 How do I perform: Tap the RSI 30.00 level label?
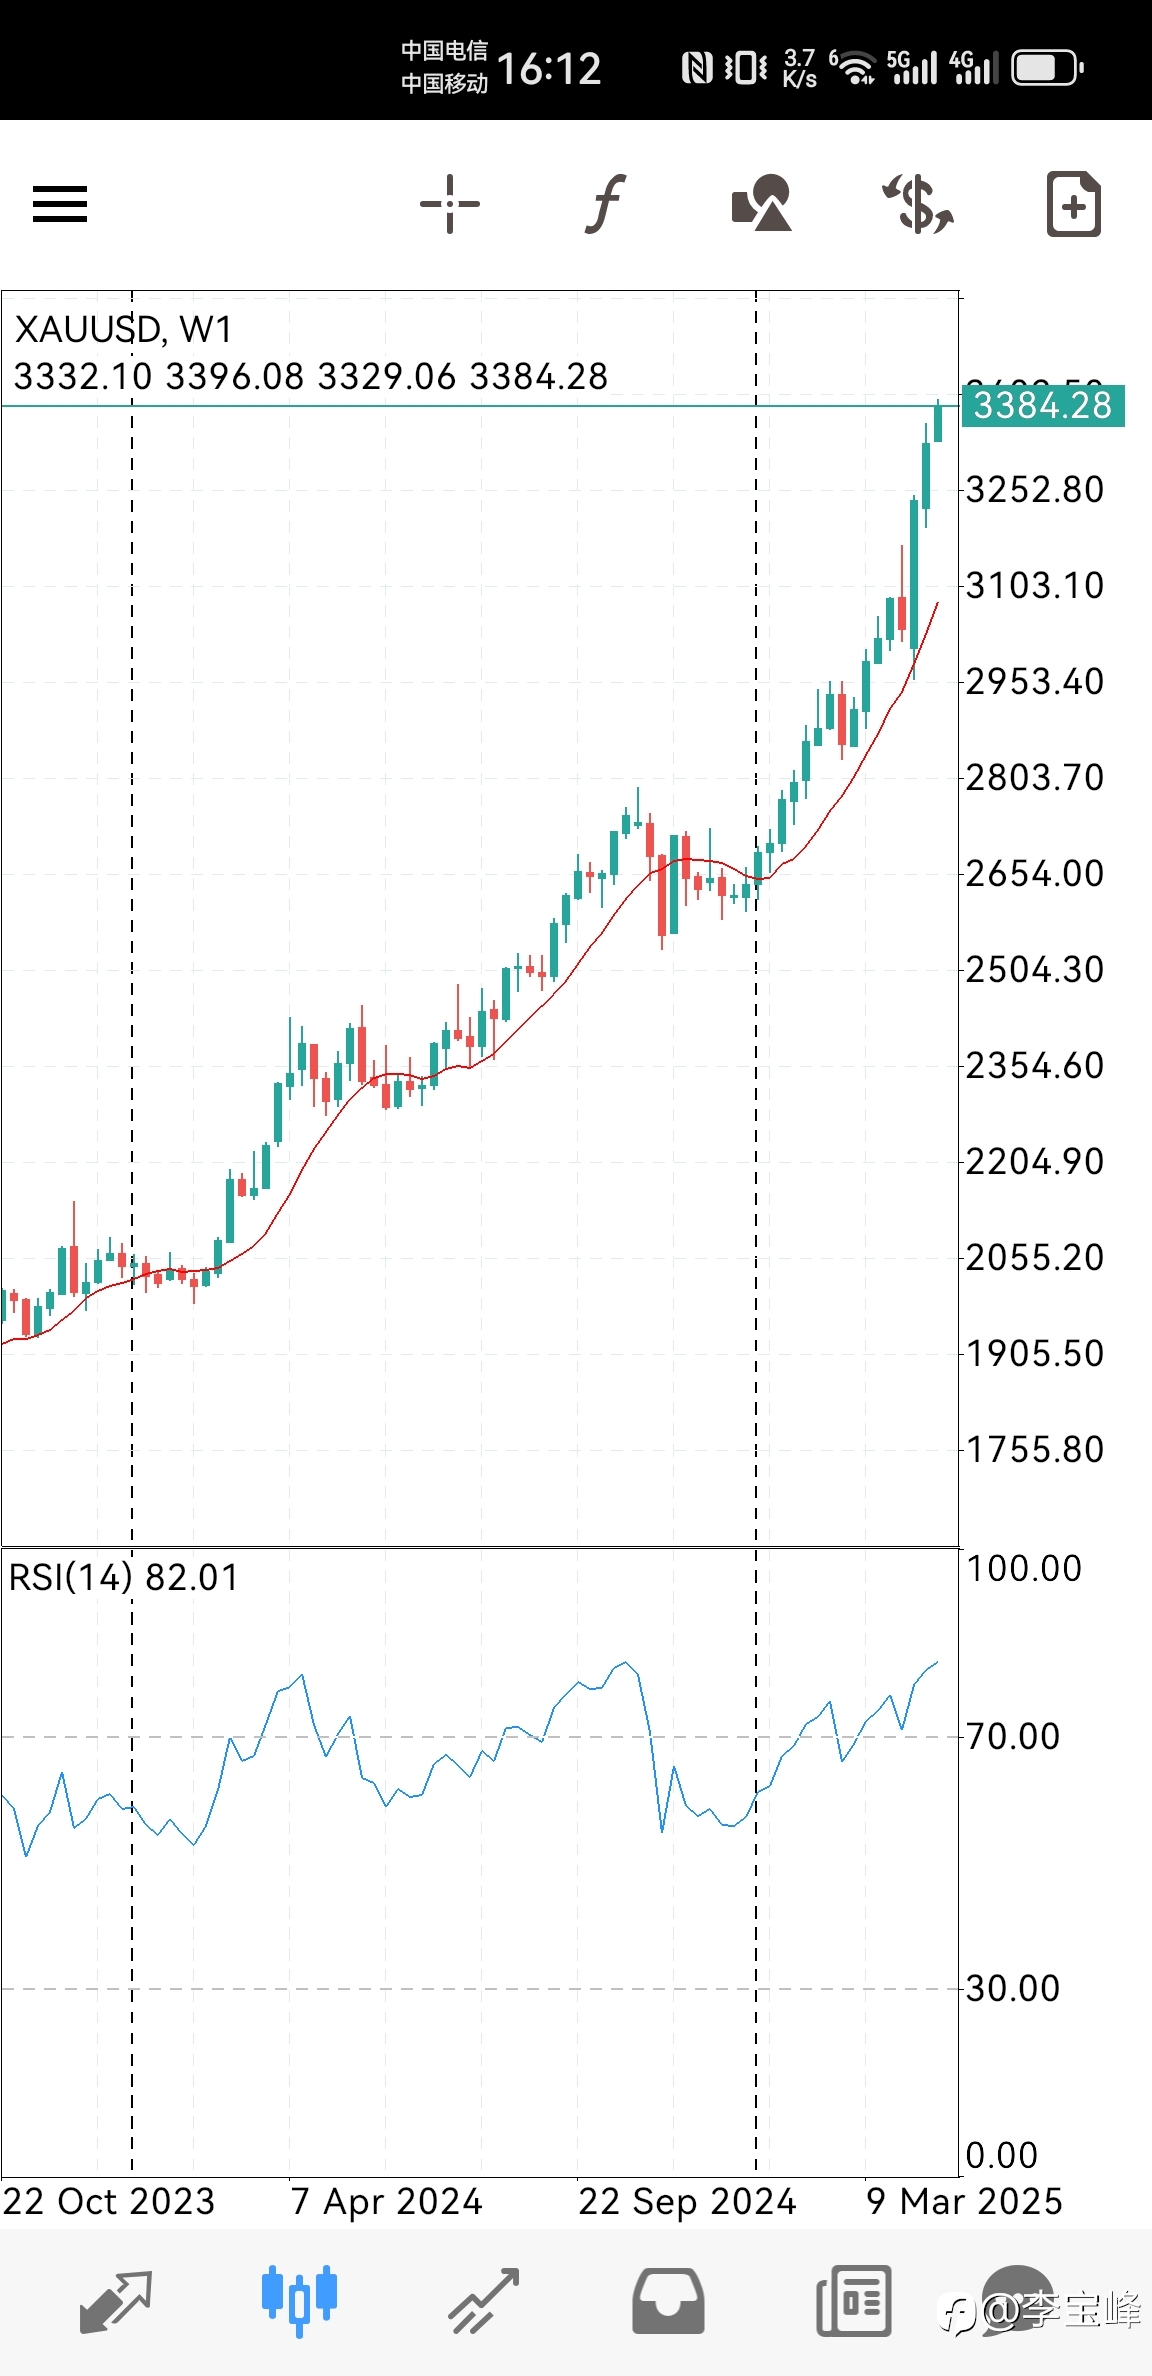coord(1013,1989)
